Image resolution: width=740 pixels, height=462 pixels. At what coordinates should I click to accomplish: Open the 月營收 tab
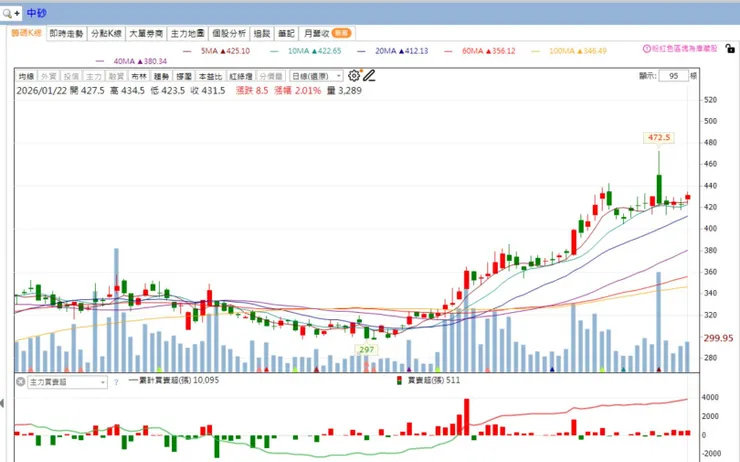click(327, 34)
